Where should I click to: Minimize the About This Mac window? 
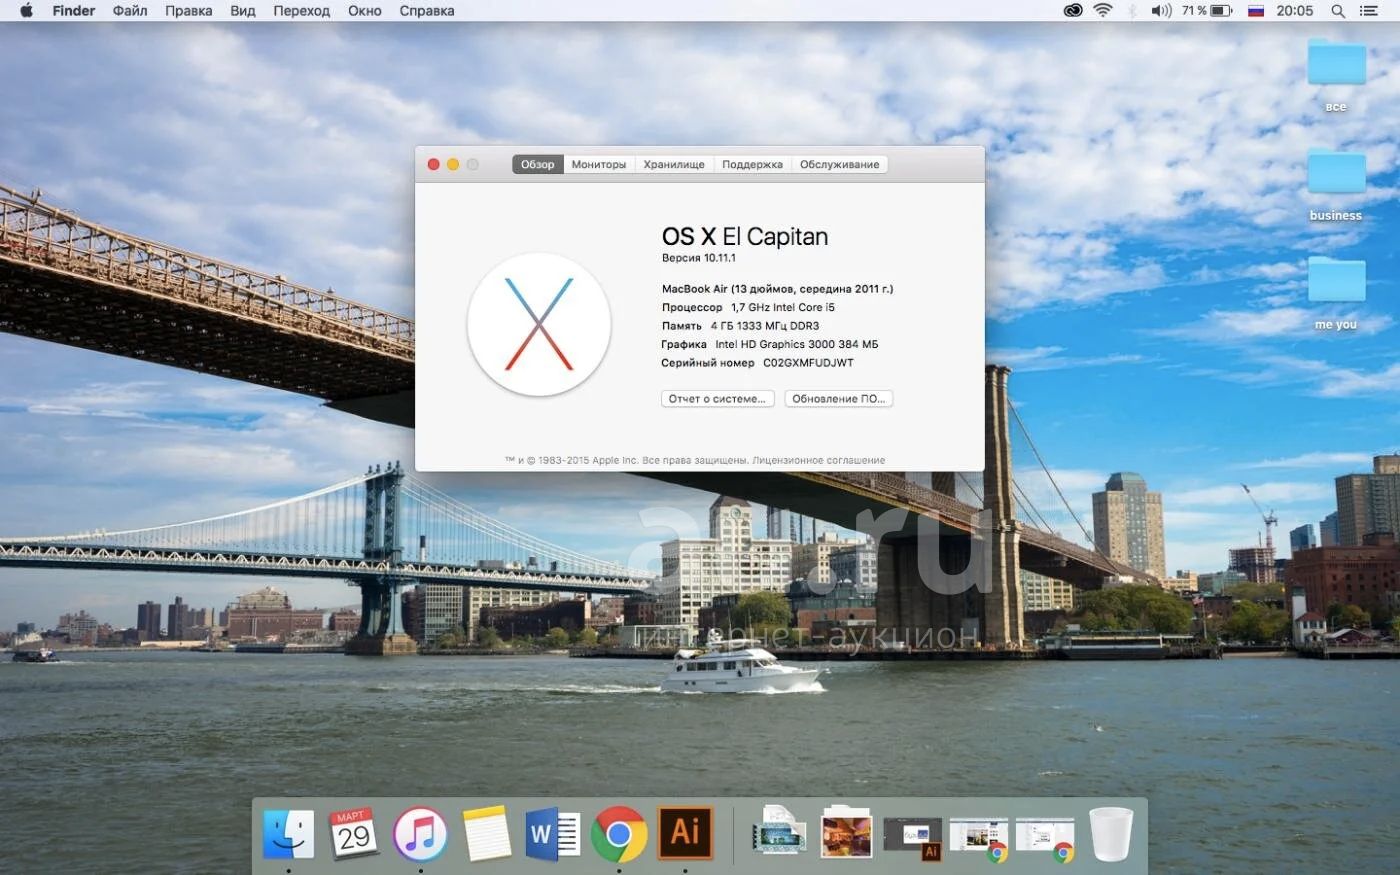[x=453, y=165]
